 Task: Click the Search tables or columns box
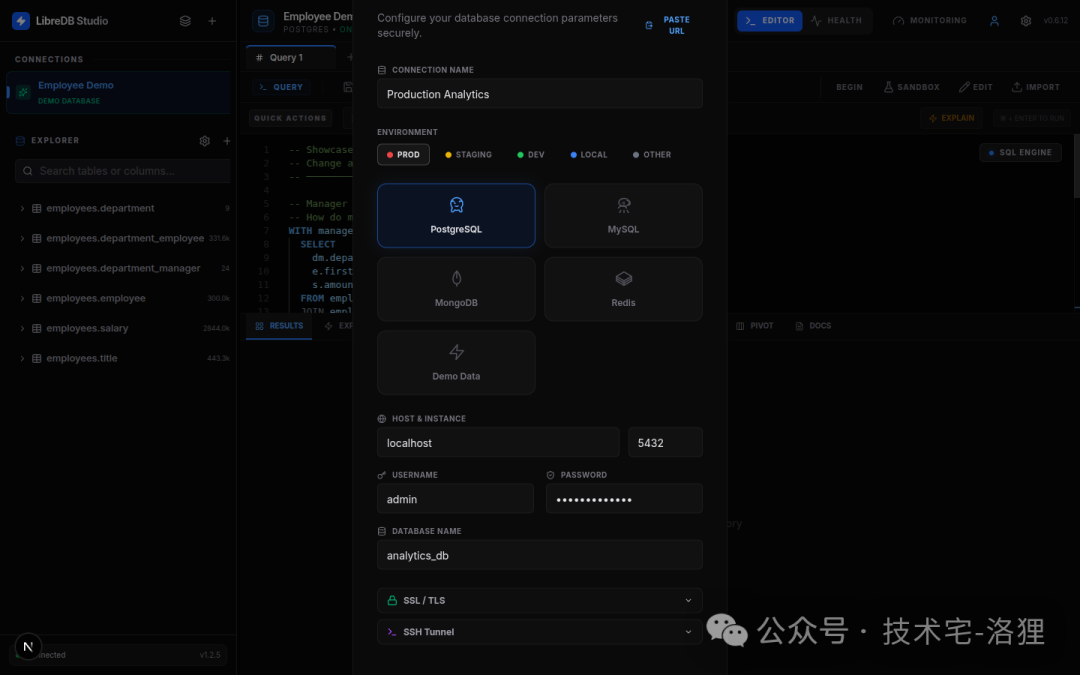point(123,171)
